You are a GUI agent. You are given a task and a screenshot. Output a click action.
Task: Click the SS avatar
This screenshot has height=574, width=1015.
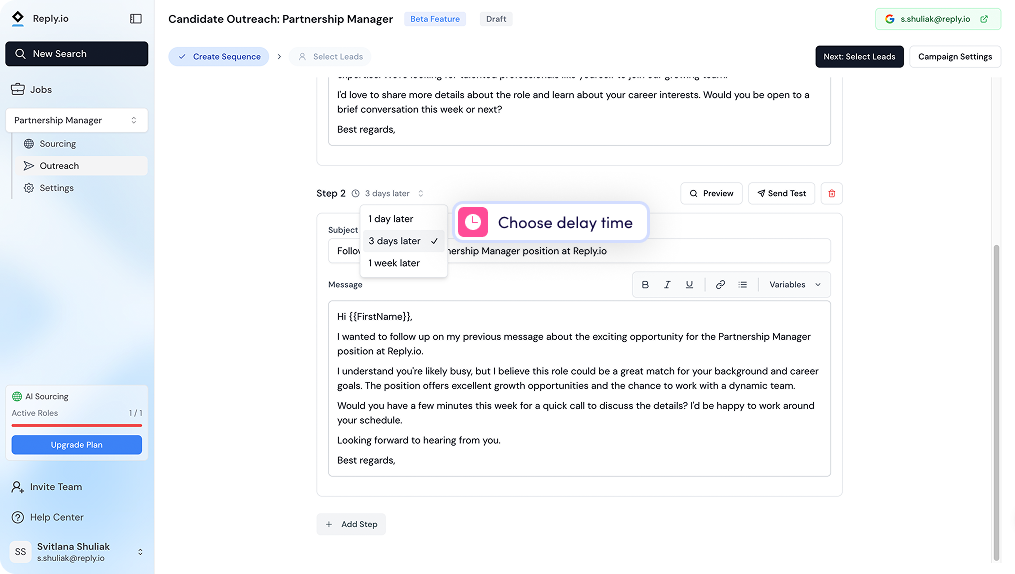click(21, 552)
